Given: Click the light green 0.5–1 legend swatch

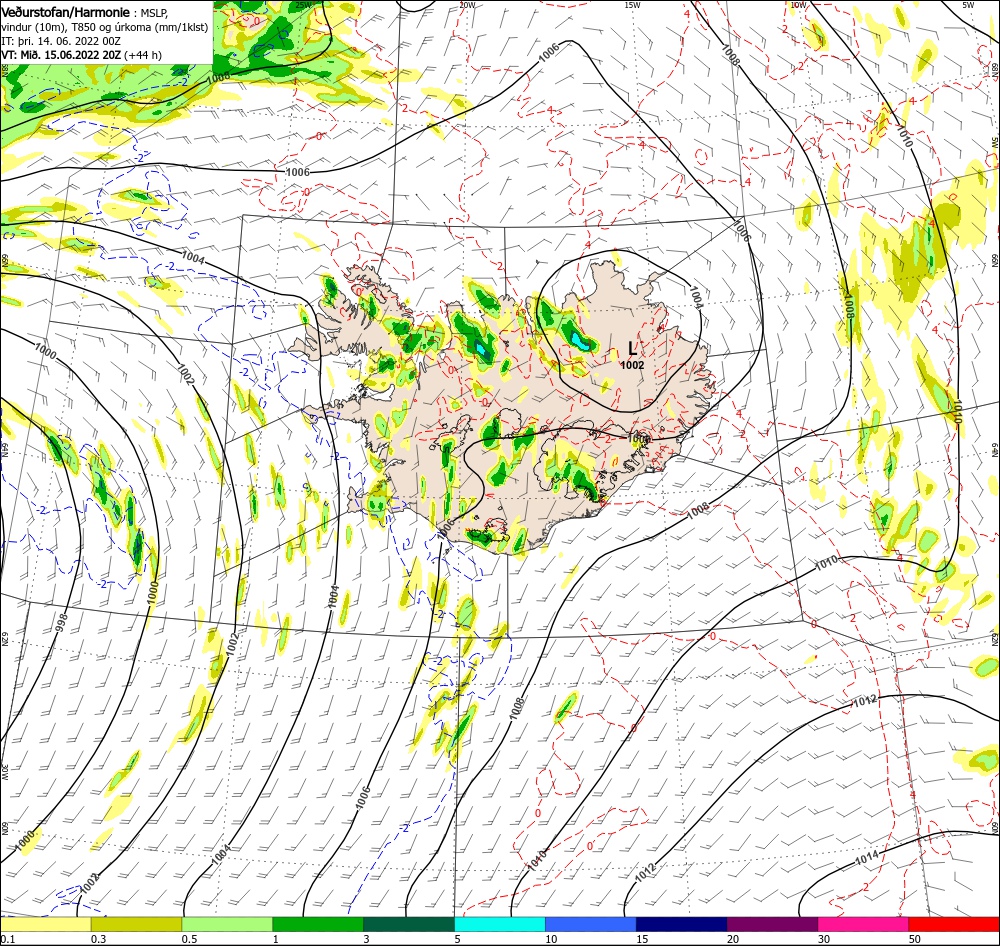Looking at the screenshot, I should (227, 924).
